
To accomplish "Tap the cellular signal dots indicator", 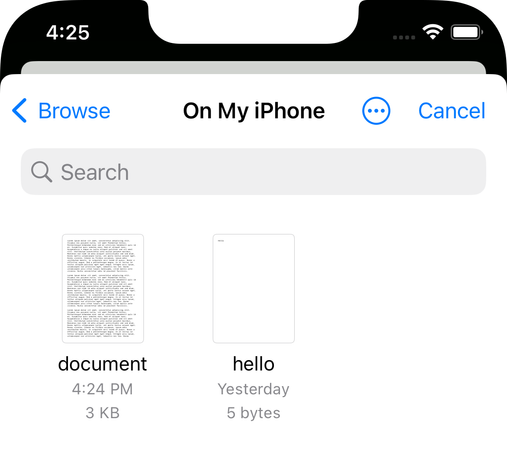I will pos(404,37).
